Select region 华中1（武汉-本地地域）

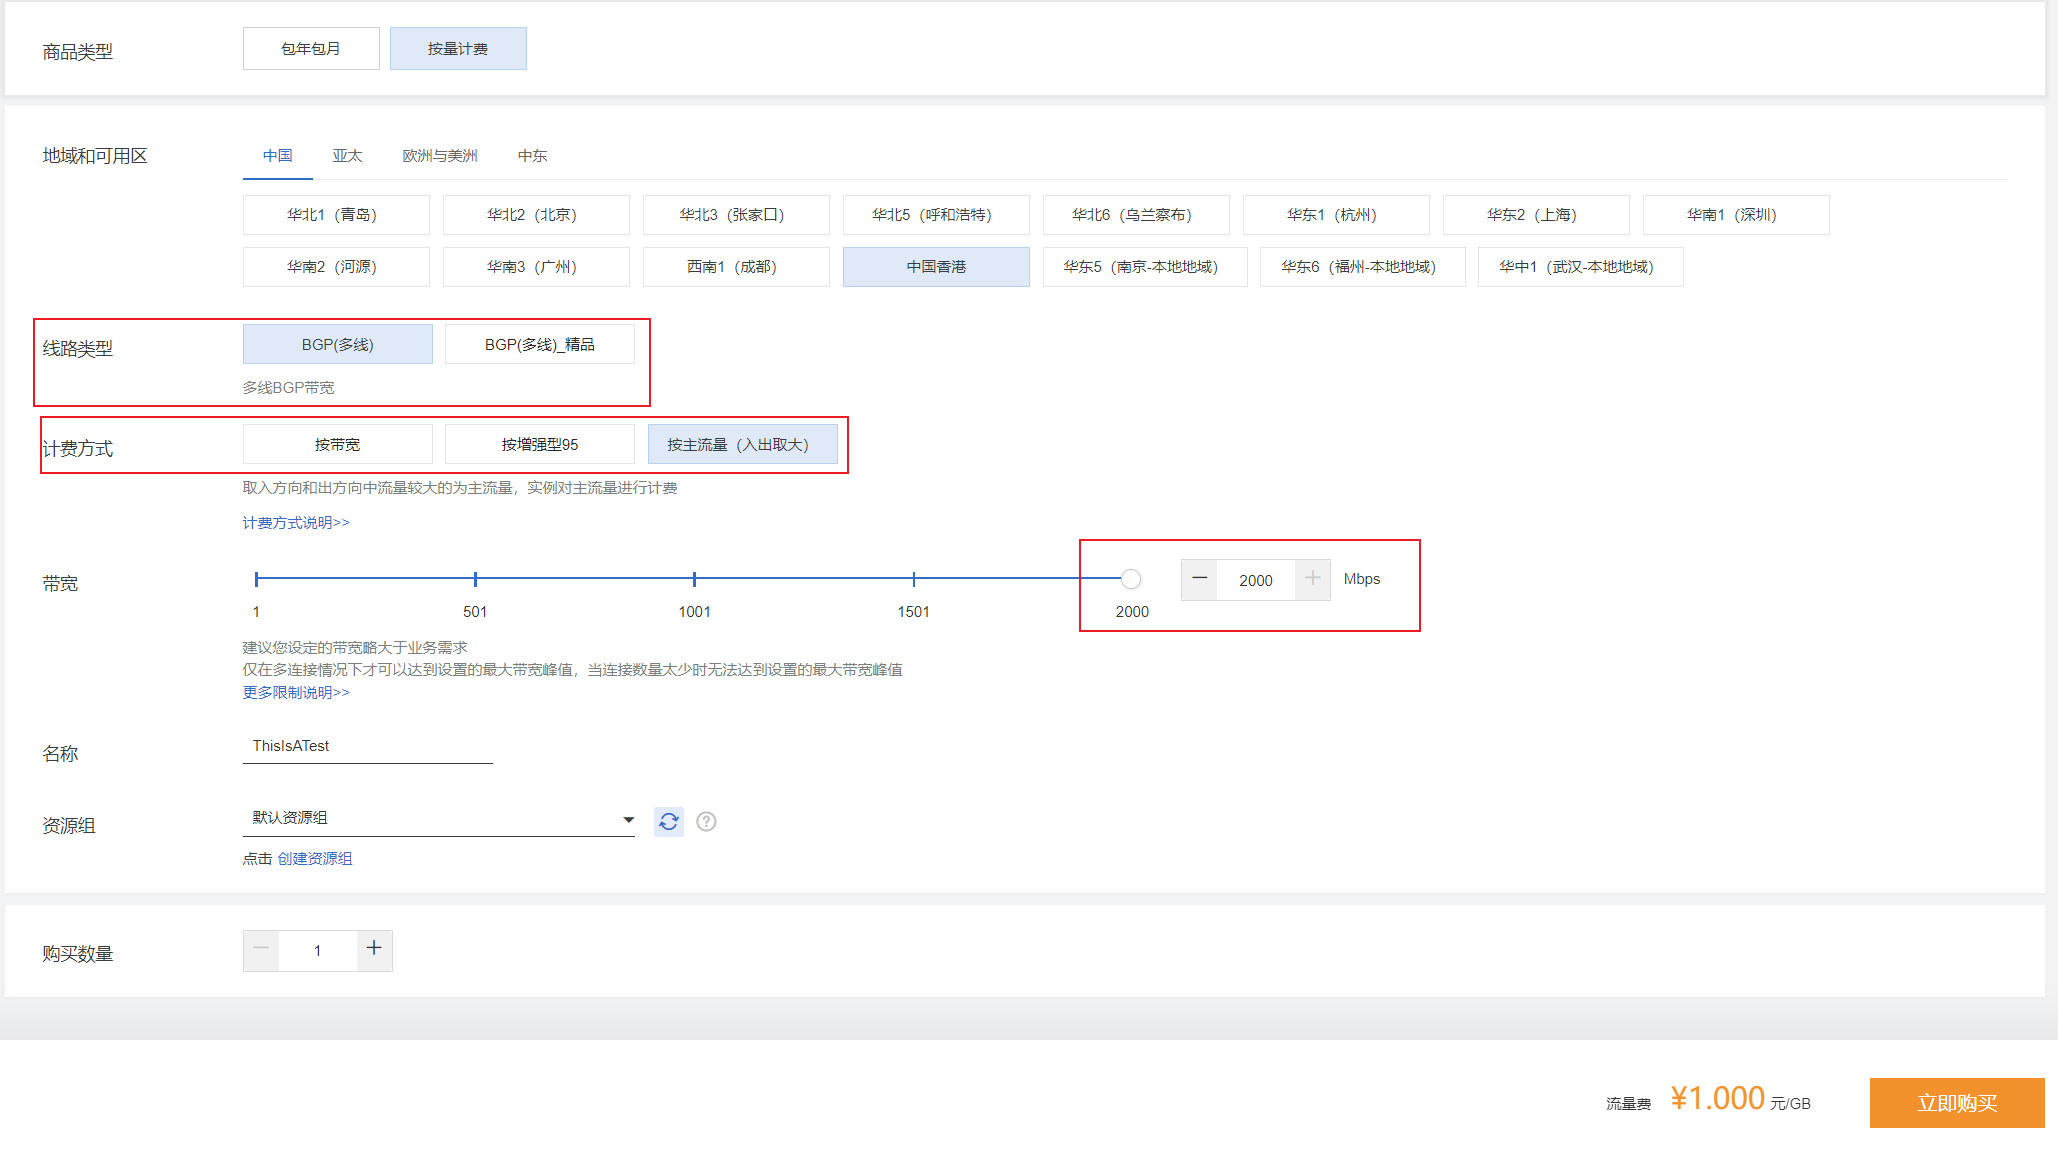pos(1581,267)
